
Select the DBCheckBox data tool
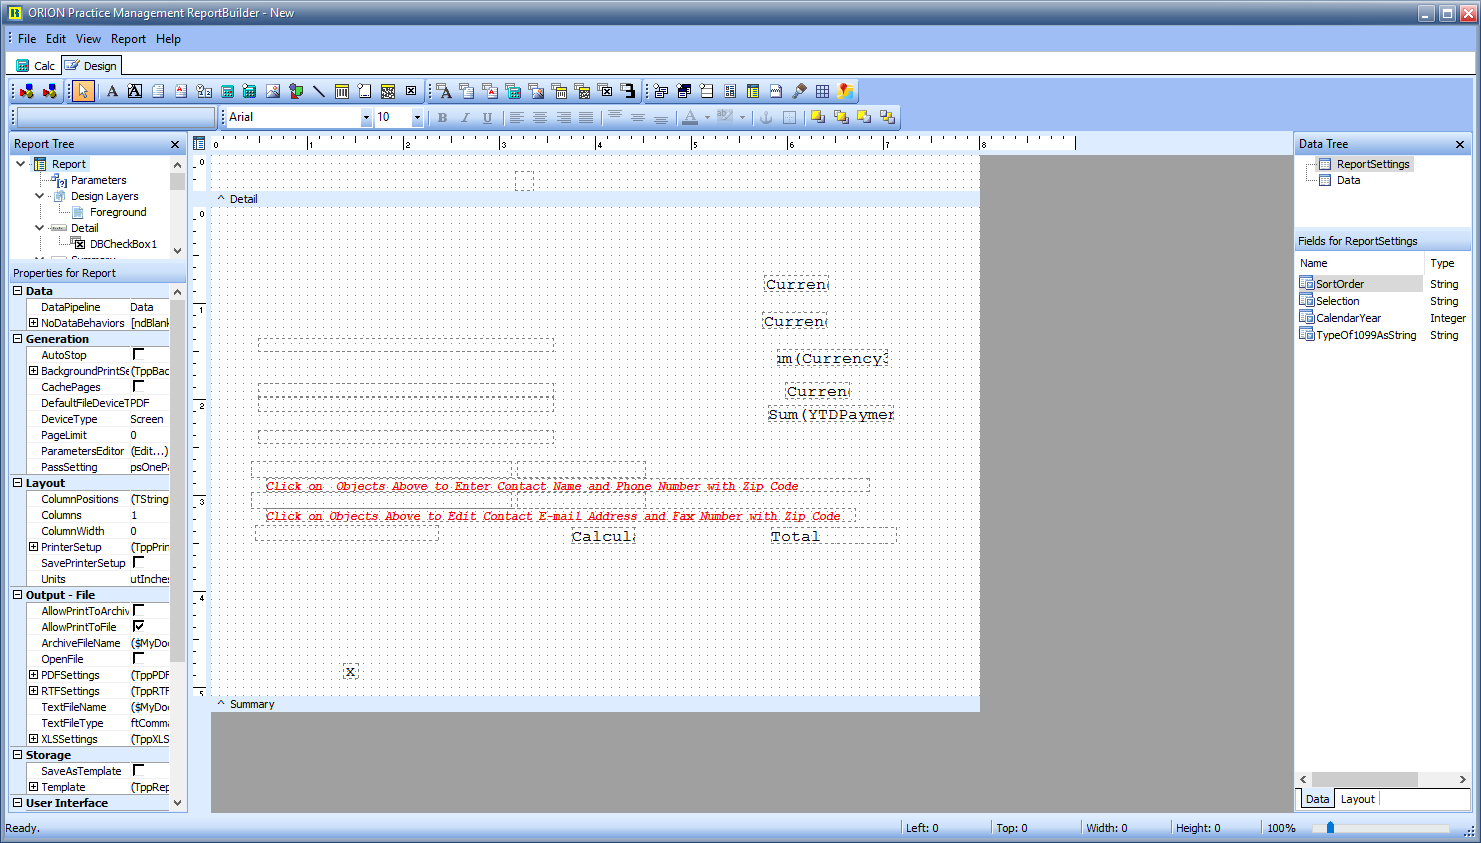click(x=605, y=91)
